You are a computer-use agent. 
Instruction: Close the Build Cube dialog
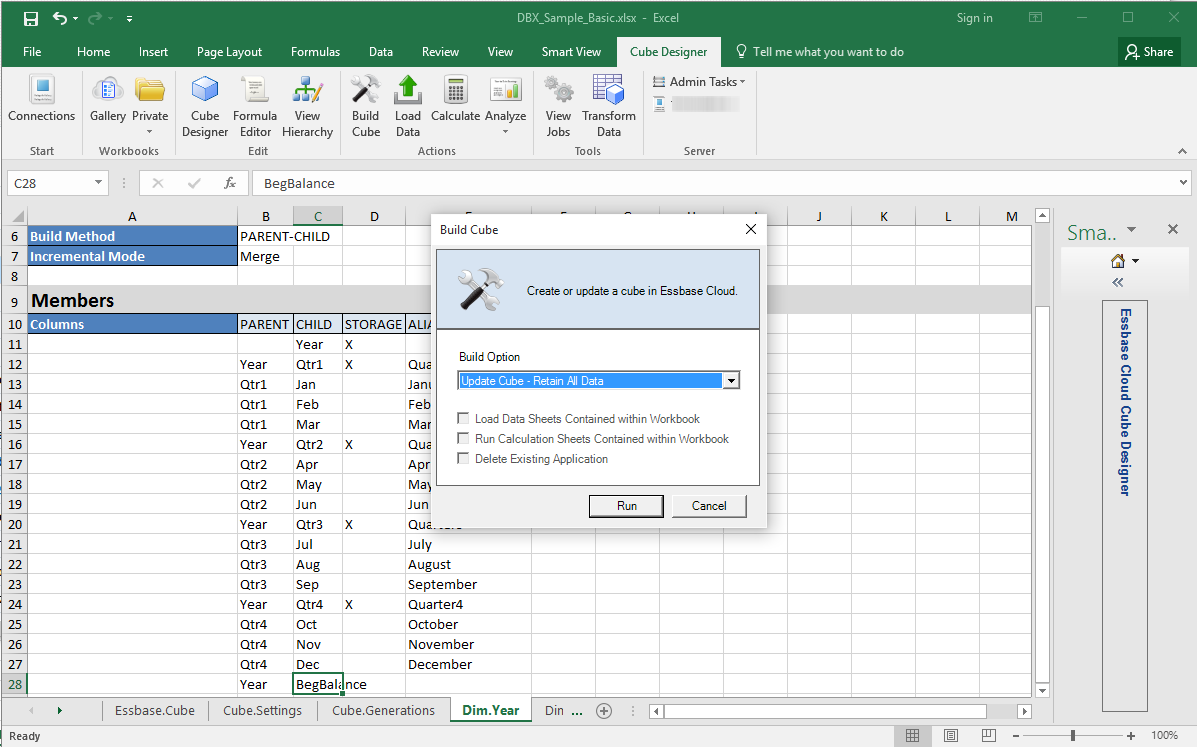pyautogui.click(x=750, y=230)
